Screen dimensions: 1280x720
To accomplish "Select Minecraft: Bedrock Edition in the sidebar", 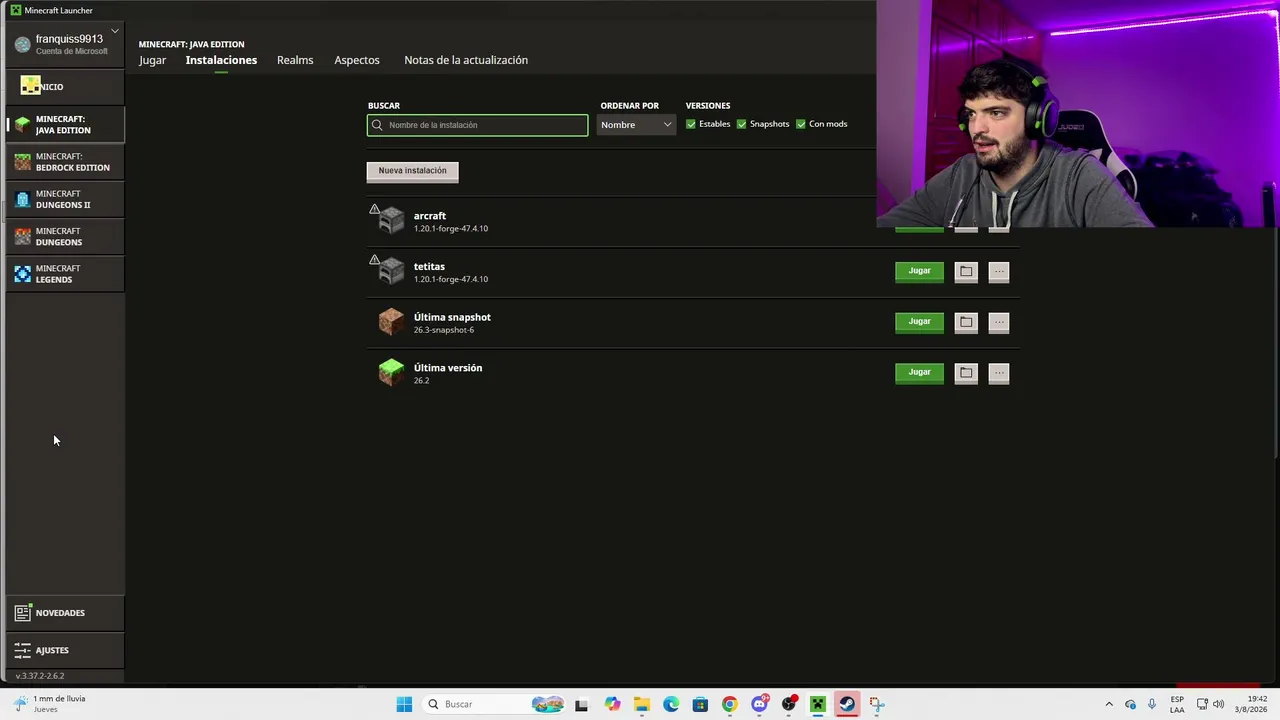I will coord(65,162).
